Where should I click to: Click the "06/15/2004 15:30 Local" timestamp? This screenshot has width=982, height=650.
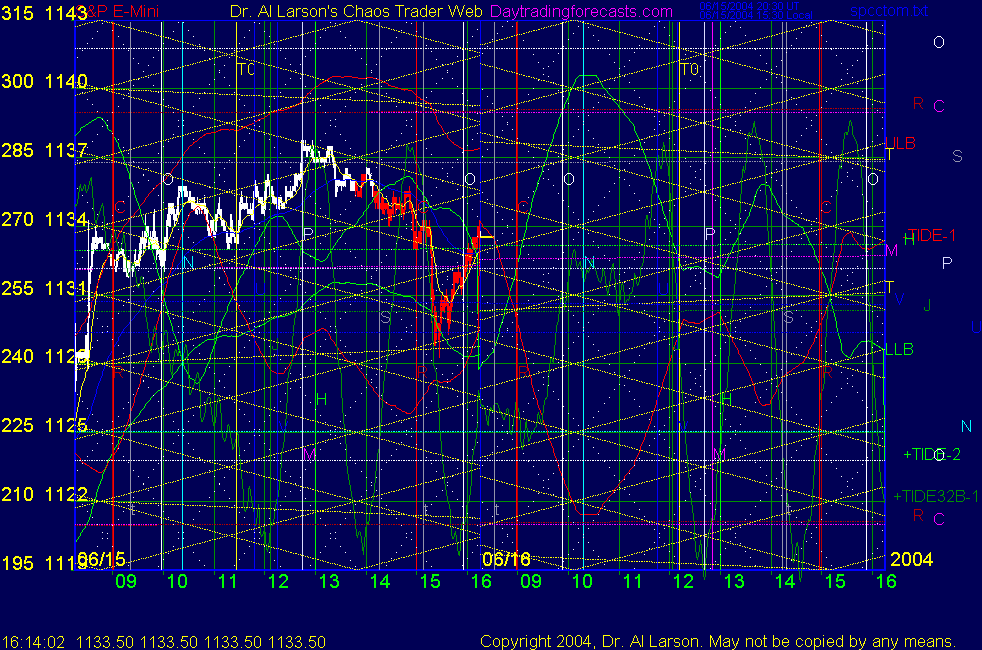click(x=756, y=15)
